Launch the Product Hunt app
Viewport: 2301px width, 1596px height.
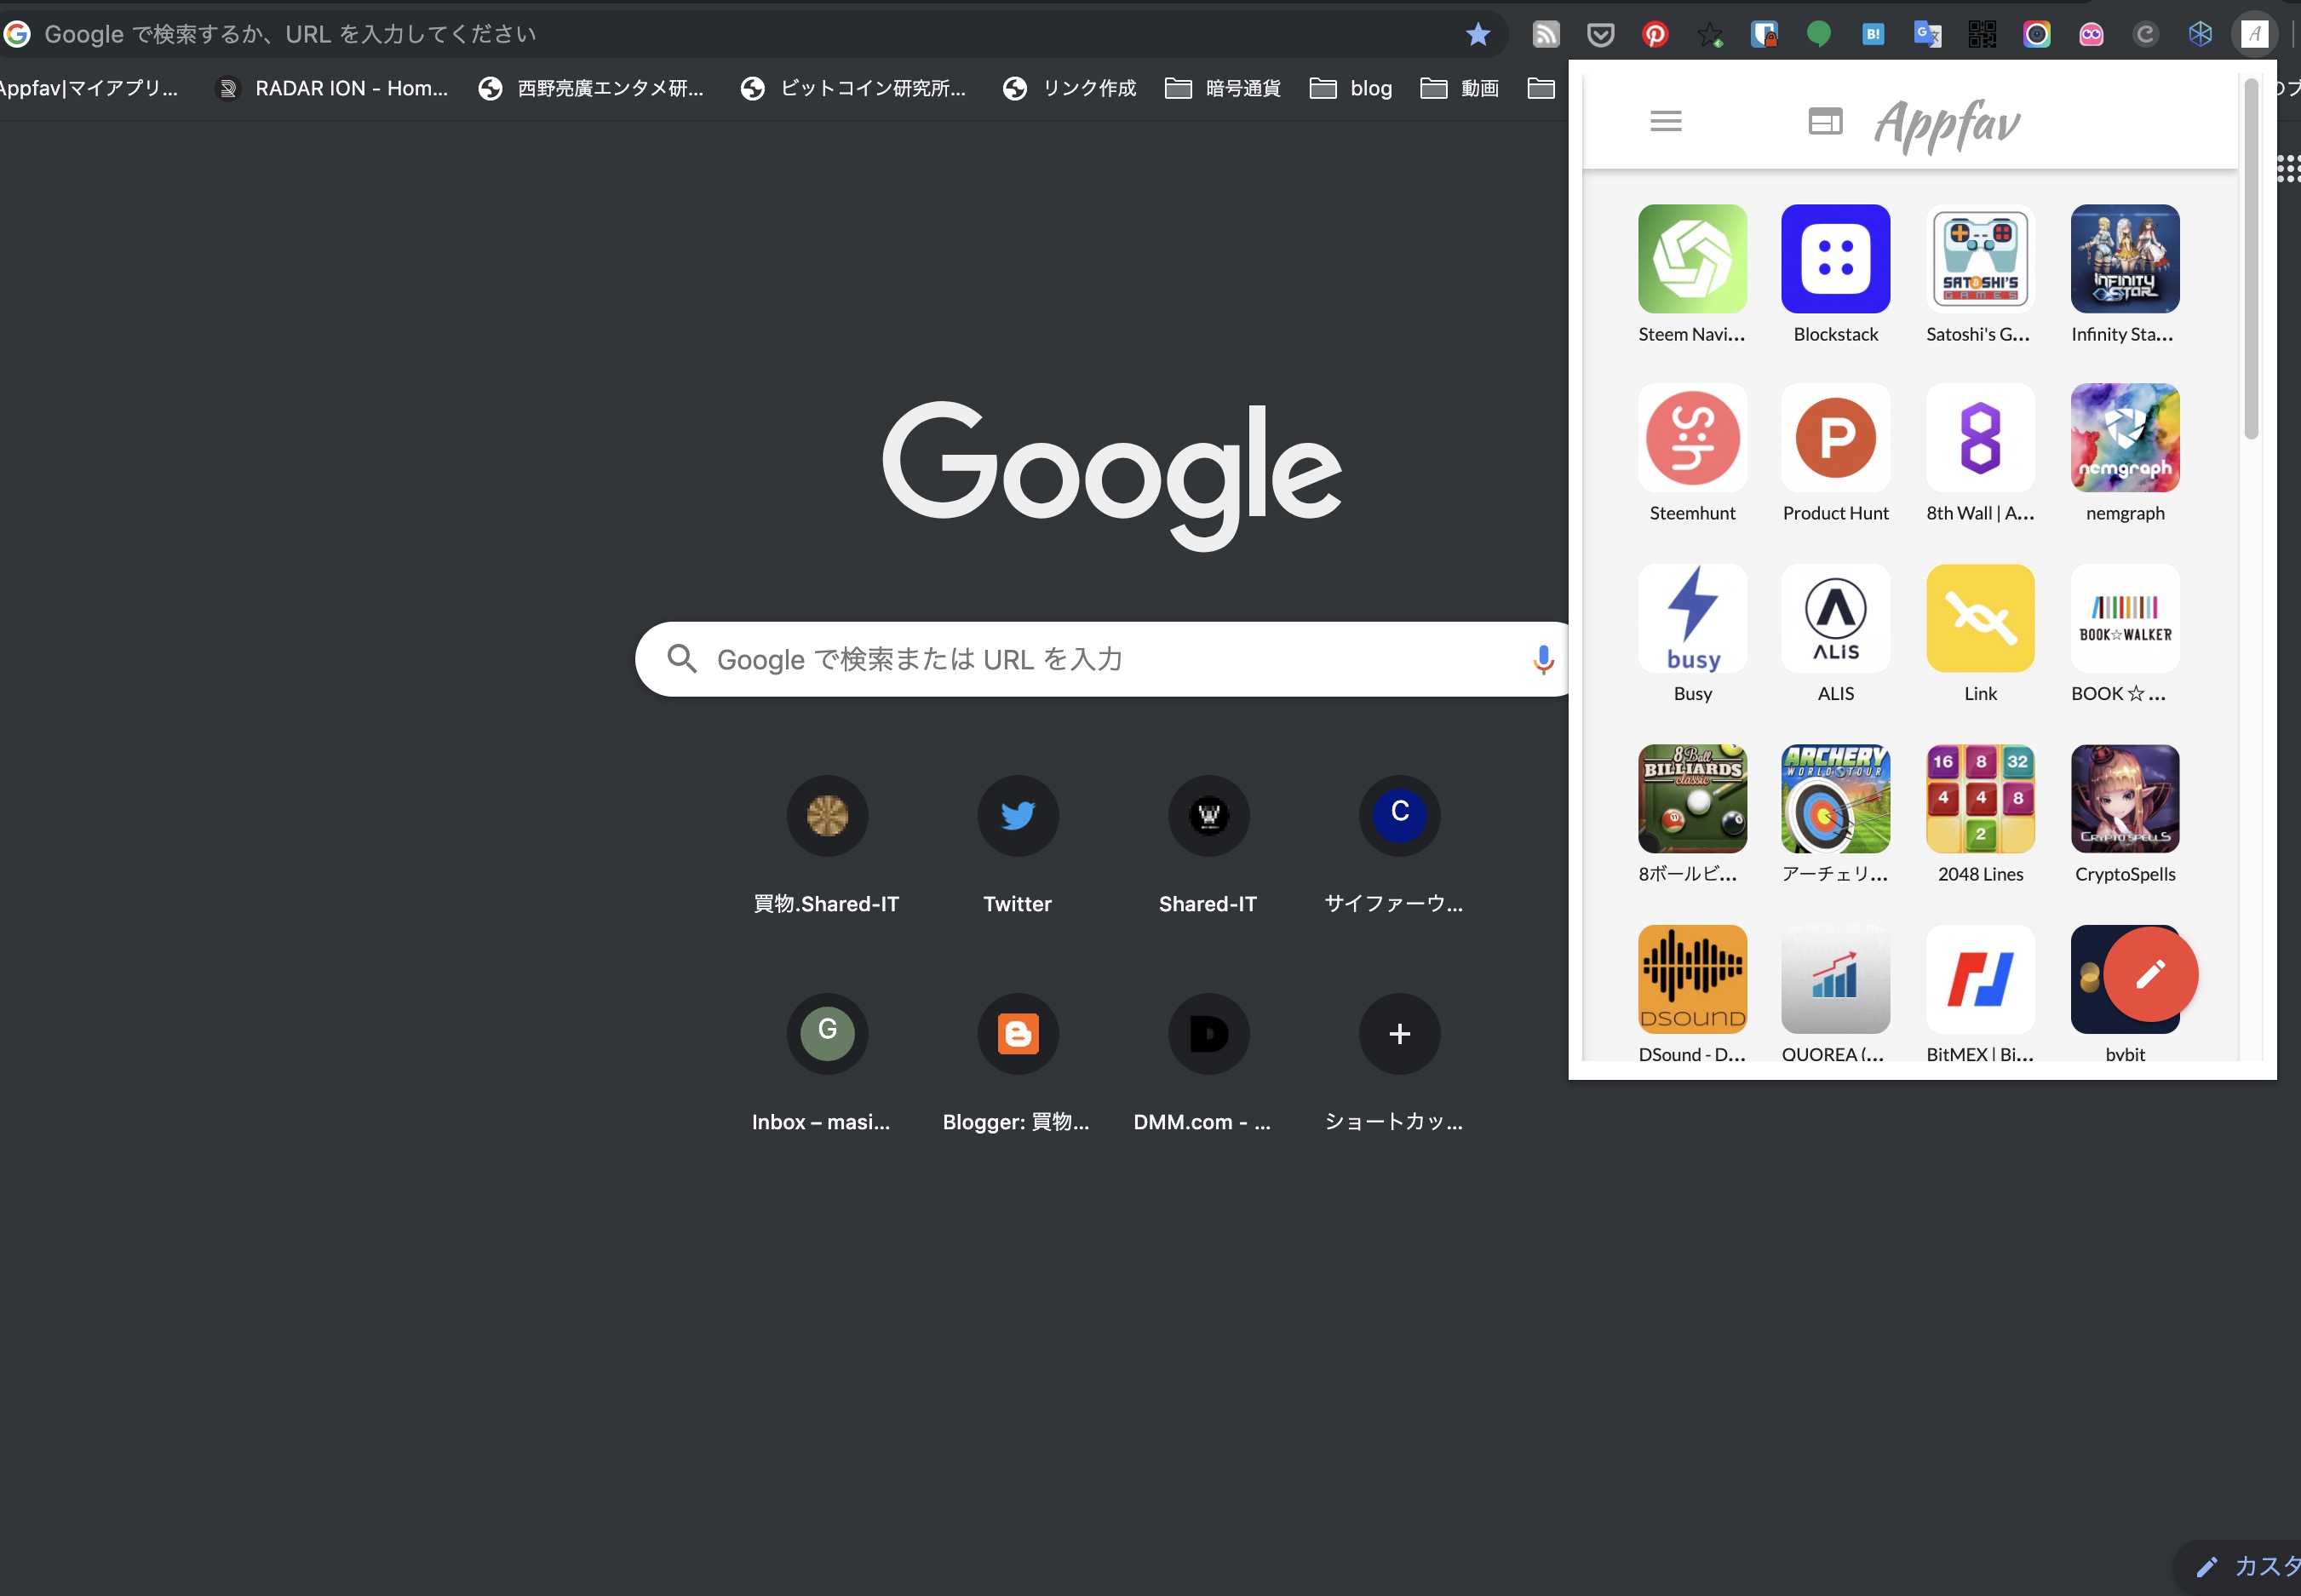(1835, 438)
